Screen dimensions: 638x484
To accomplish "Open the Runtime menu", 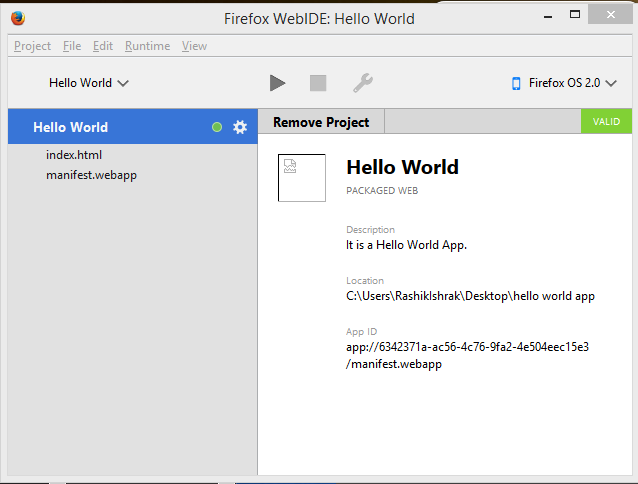I will 147,46.
